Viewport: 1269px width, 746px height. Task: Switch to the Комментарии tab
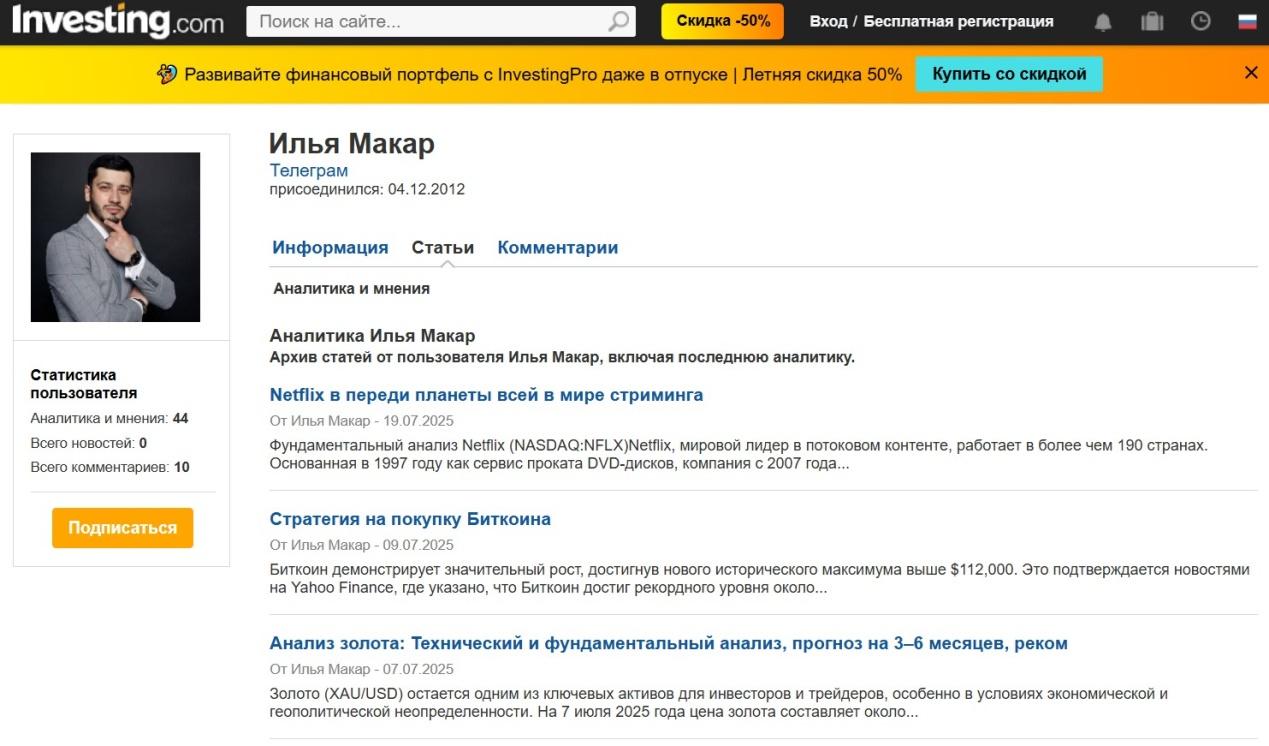tap(558, 248)
